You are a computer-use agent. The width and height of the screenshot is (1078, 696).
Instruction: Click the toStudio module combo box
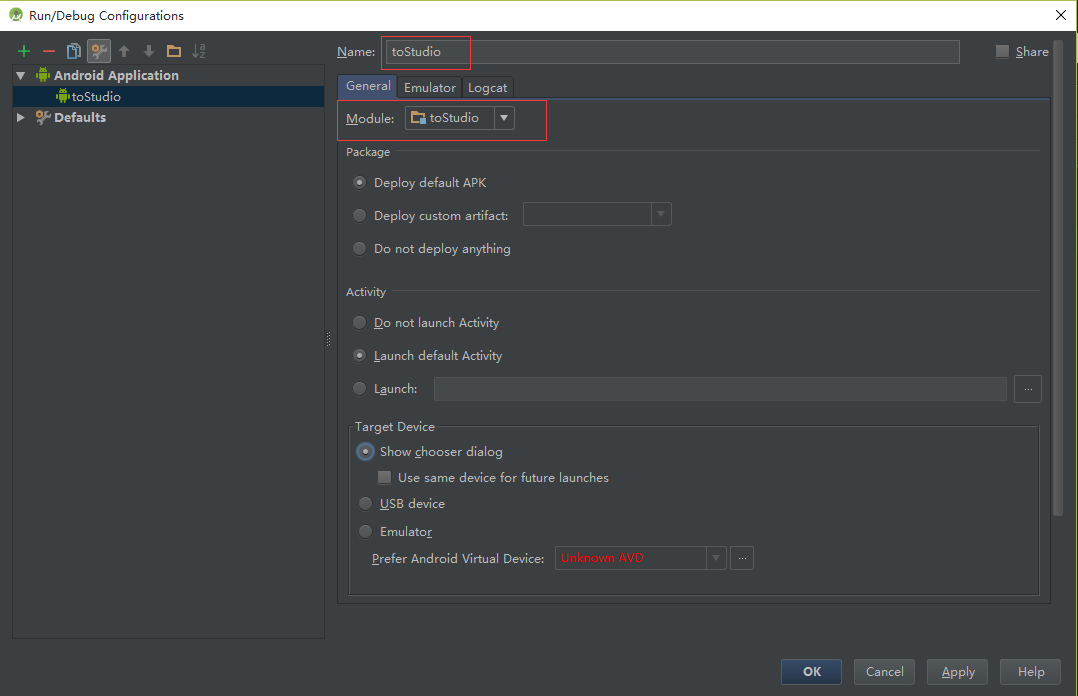click(460, 118)
